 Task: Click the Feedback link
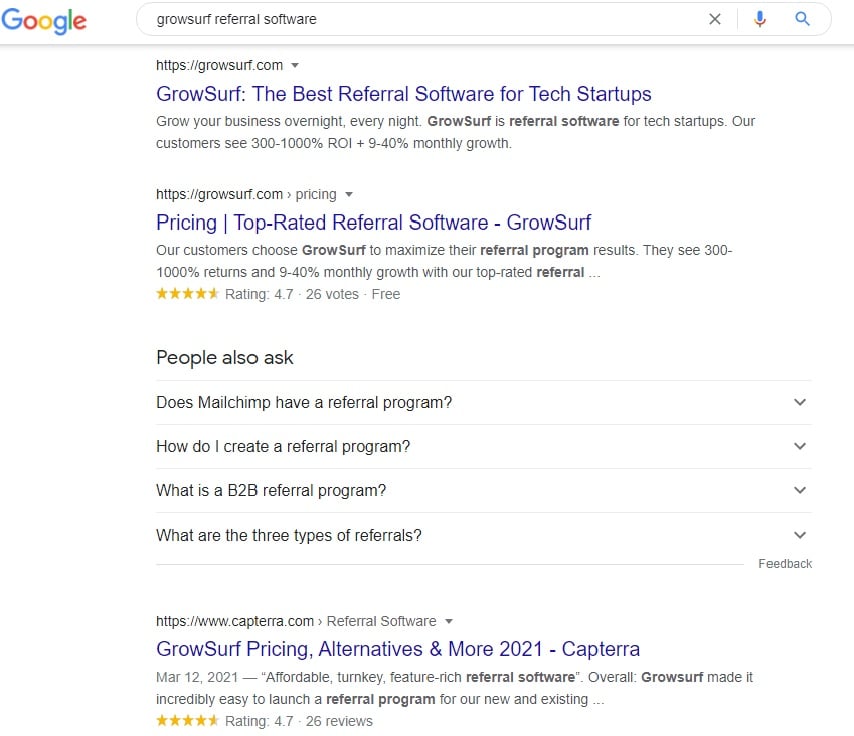[785, 563]
